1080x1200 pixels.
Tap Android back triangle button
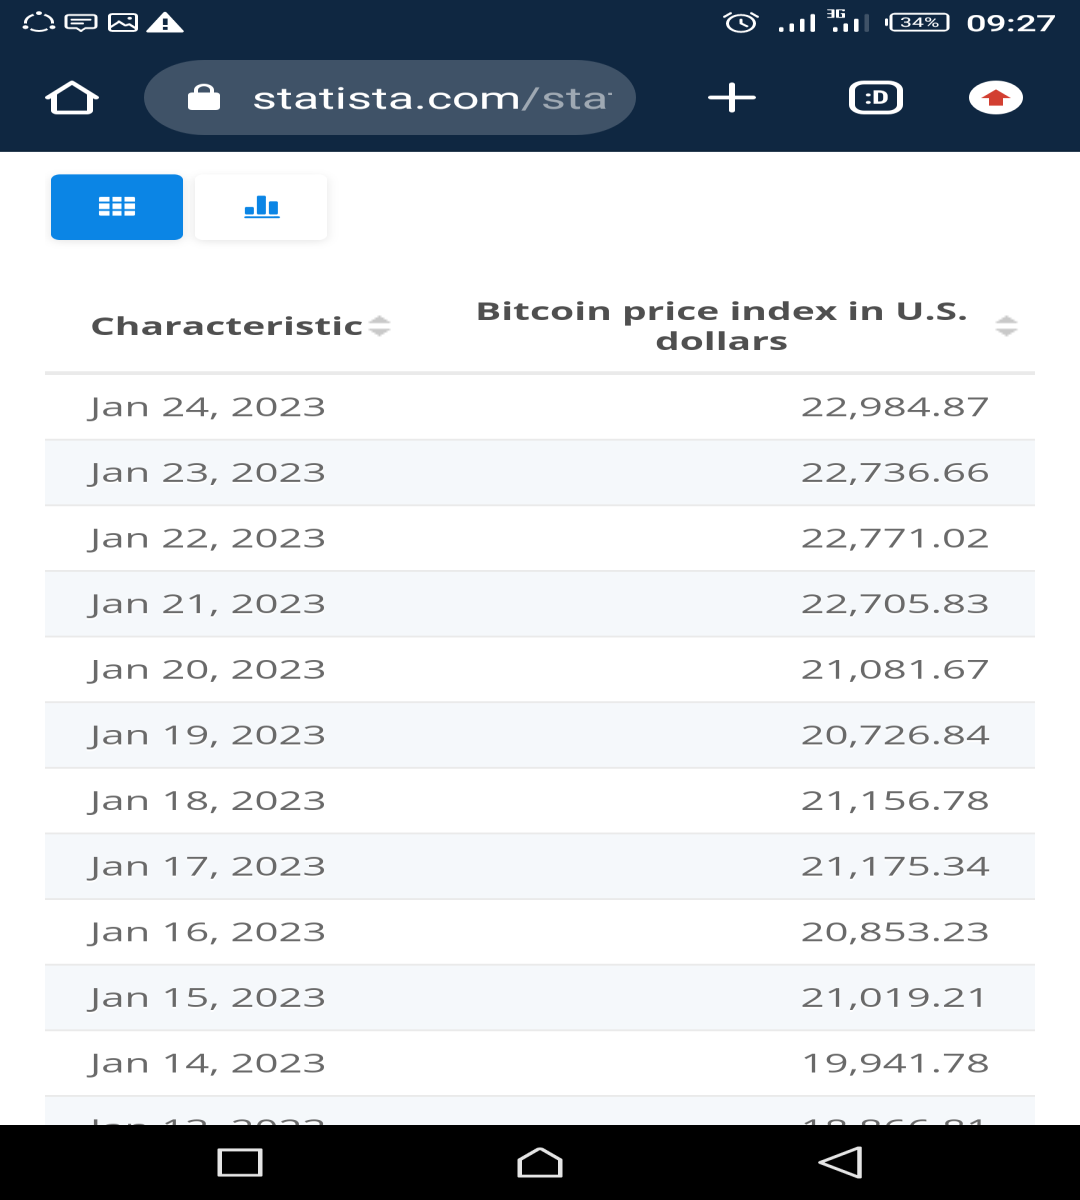pyautogui.click(x=840, y=1162)
